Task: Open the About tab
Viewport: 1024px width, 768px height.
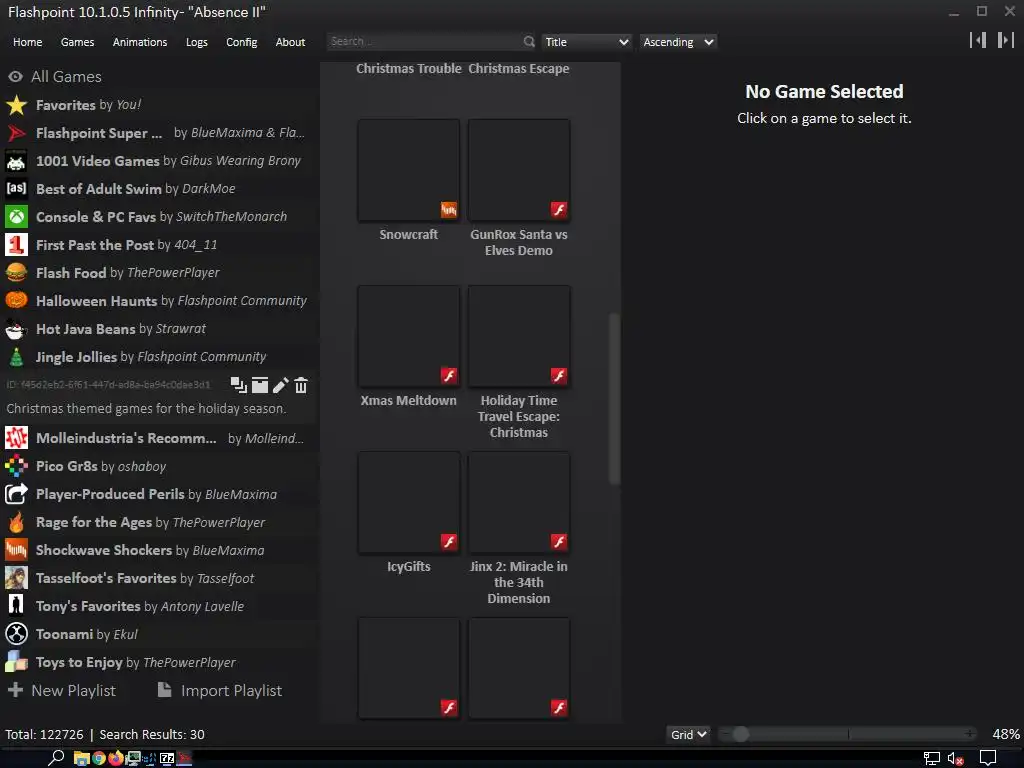Action: click(x=290, y=42)
